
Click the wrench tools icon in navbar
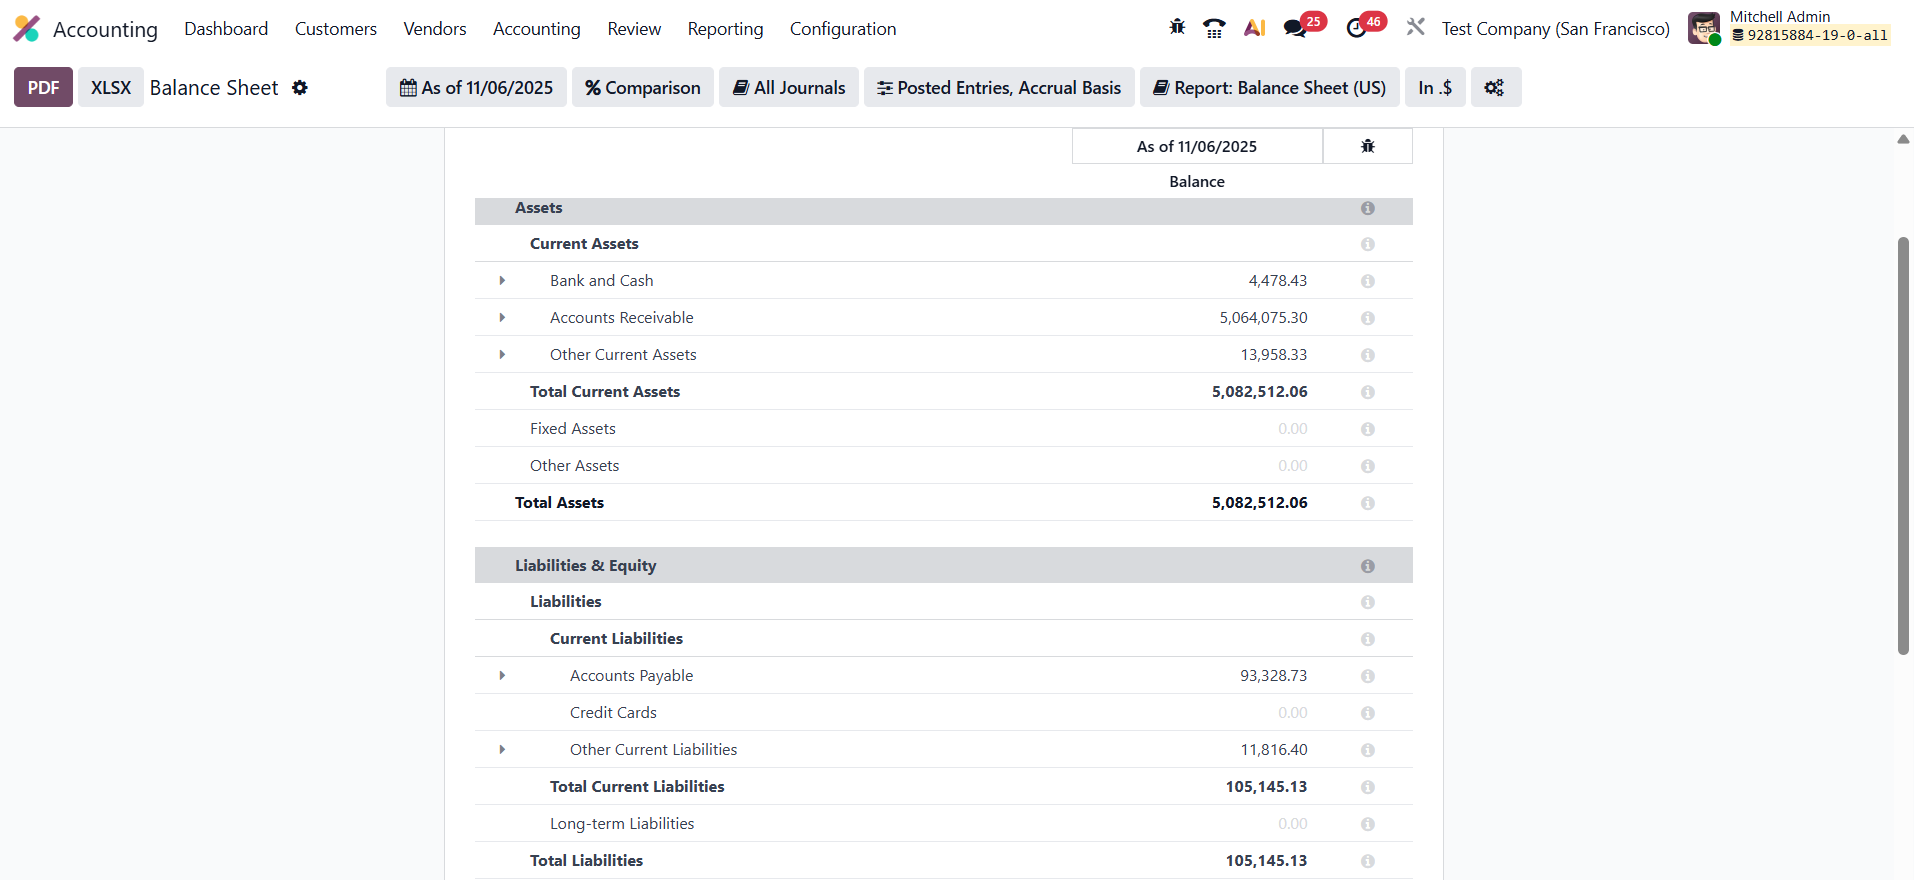(x=1415, y=27)
